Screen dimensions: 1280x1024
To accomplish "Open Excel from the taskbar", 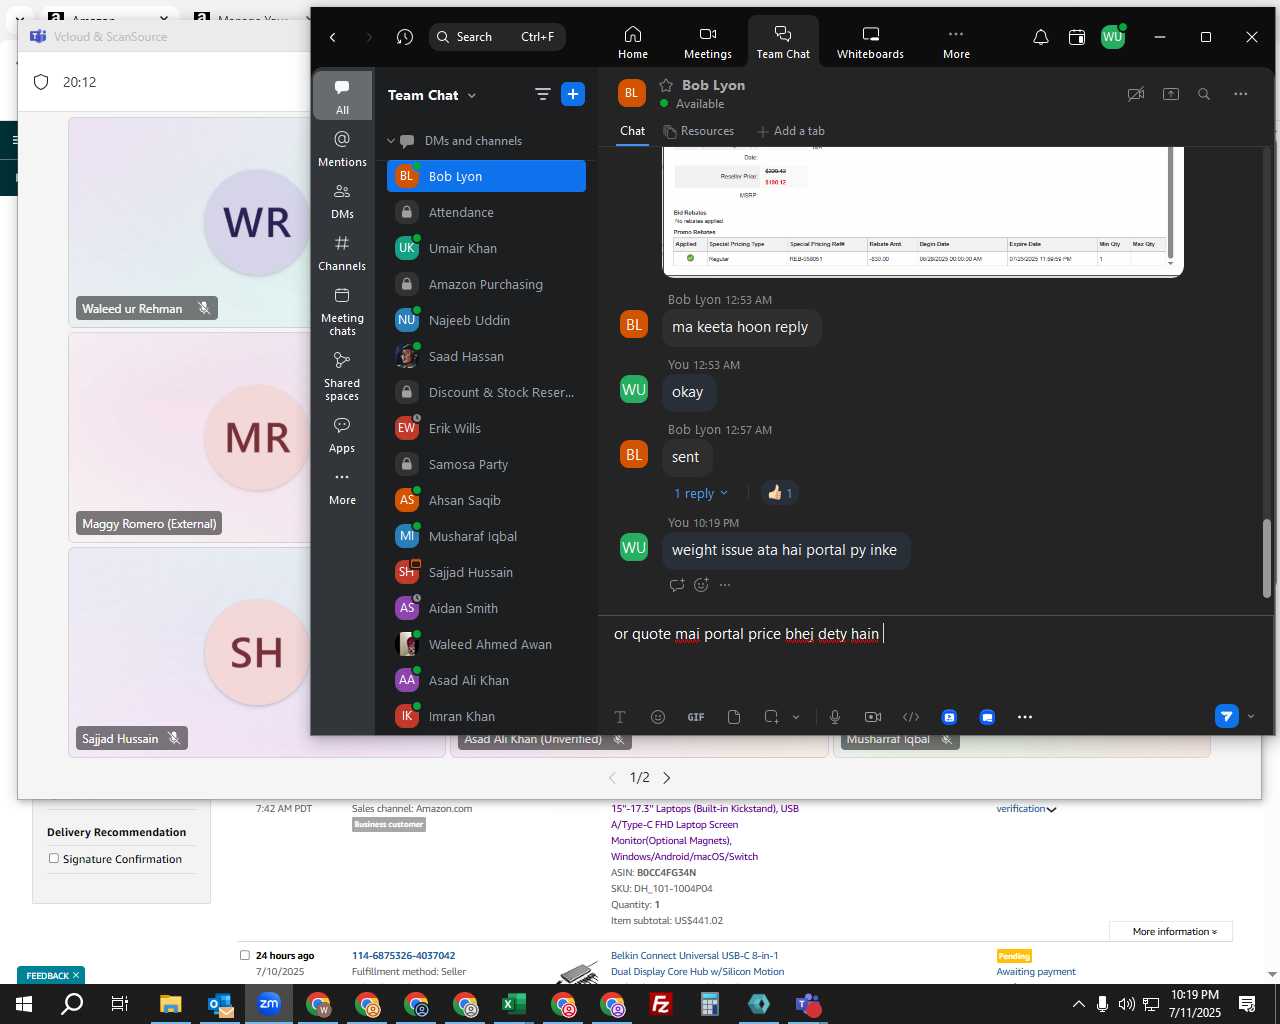I will pyautogui.click(x=514, y=1004).
